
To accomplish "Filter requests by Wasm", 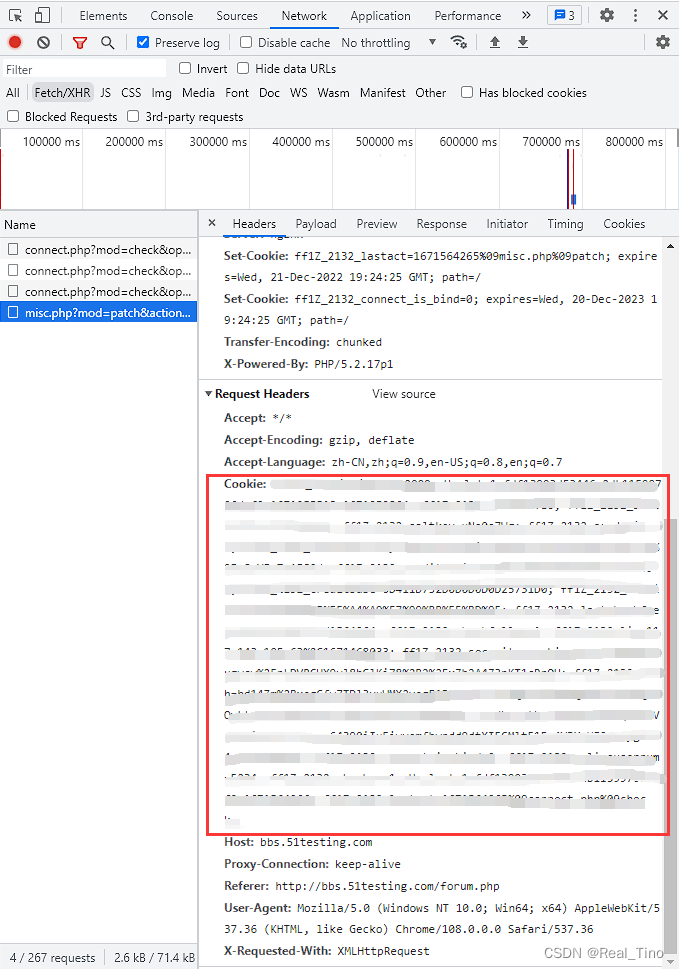I will (333, 93).
